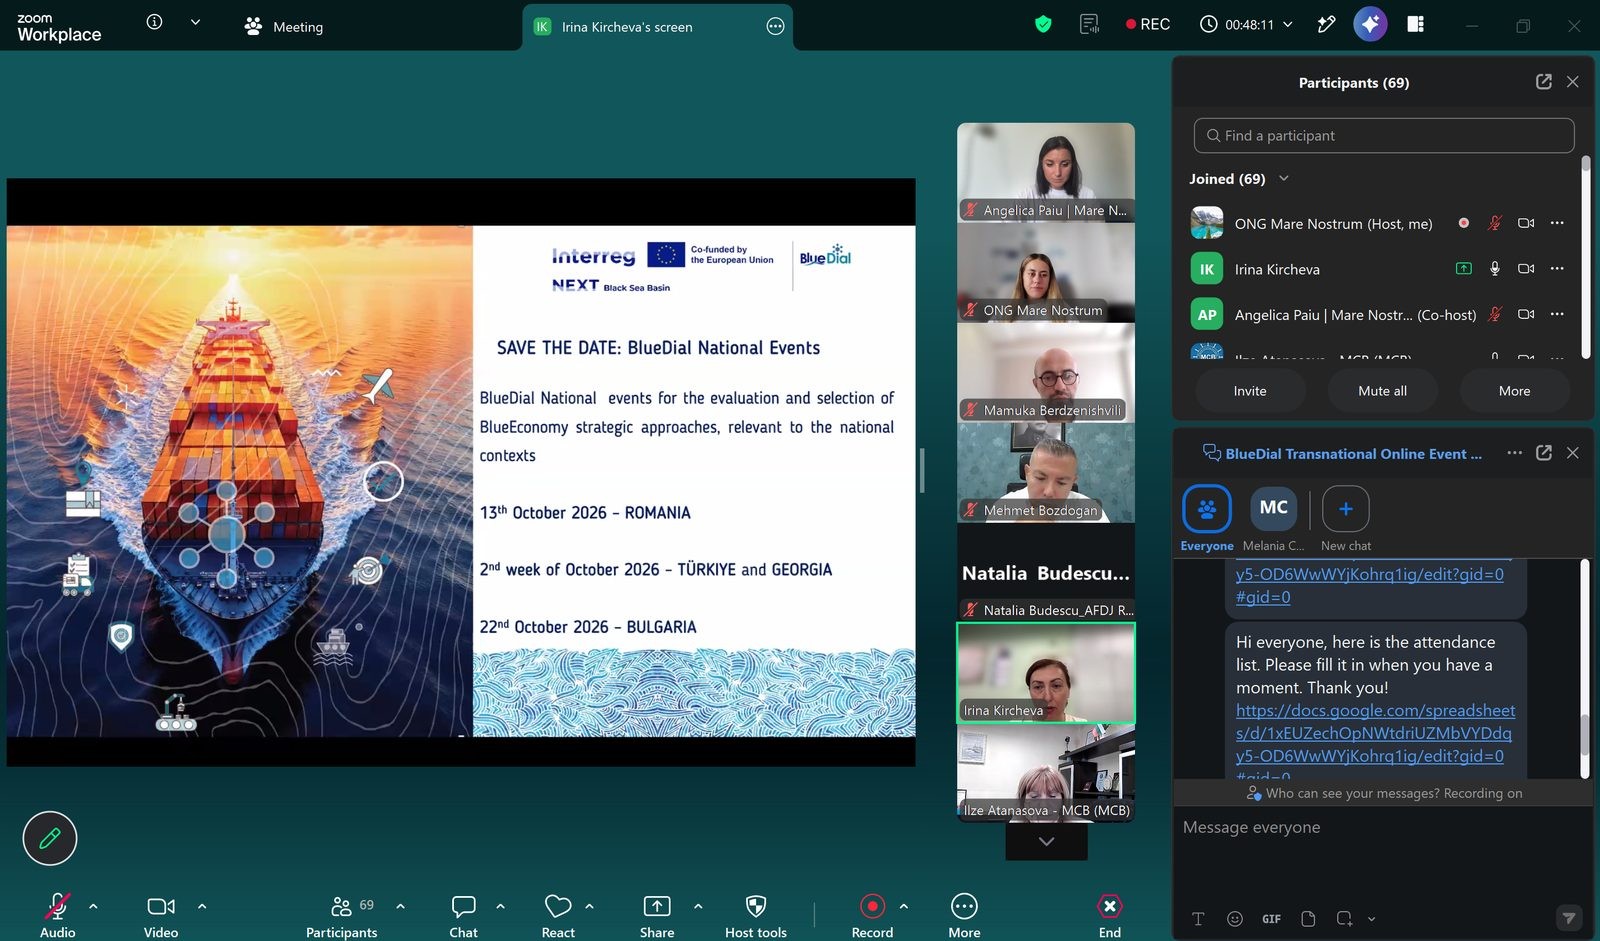Screen dimensions: 1600x941
Task: Take a screenshot capture in chat
Action: click(1344, 918)
